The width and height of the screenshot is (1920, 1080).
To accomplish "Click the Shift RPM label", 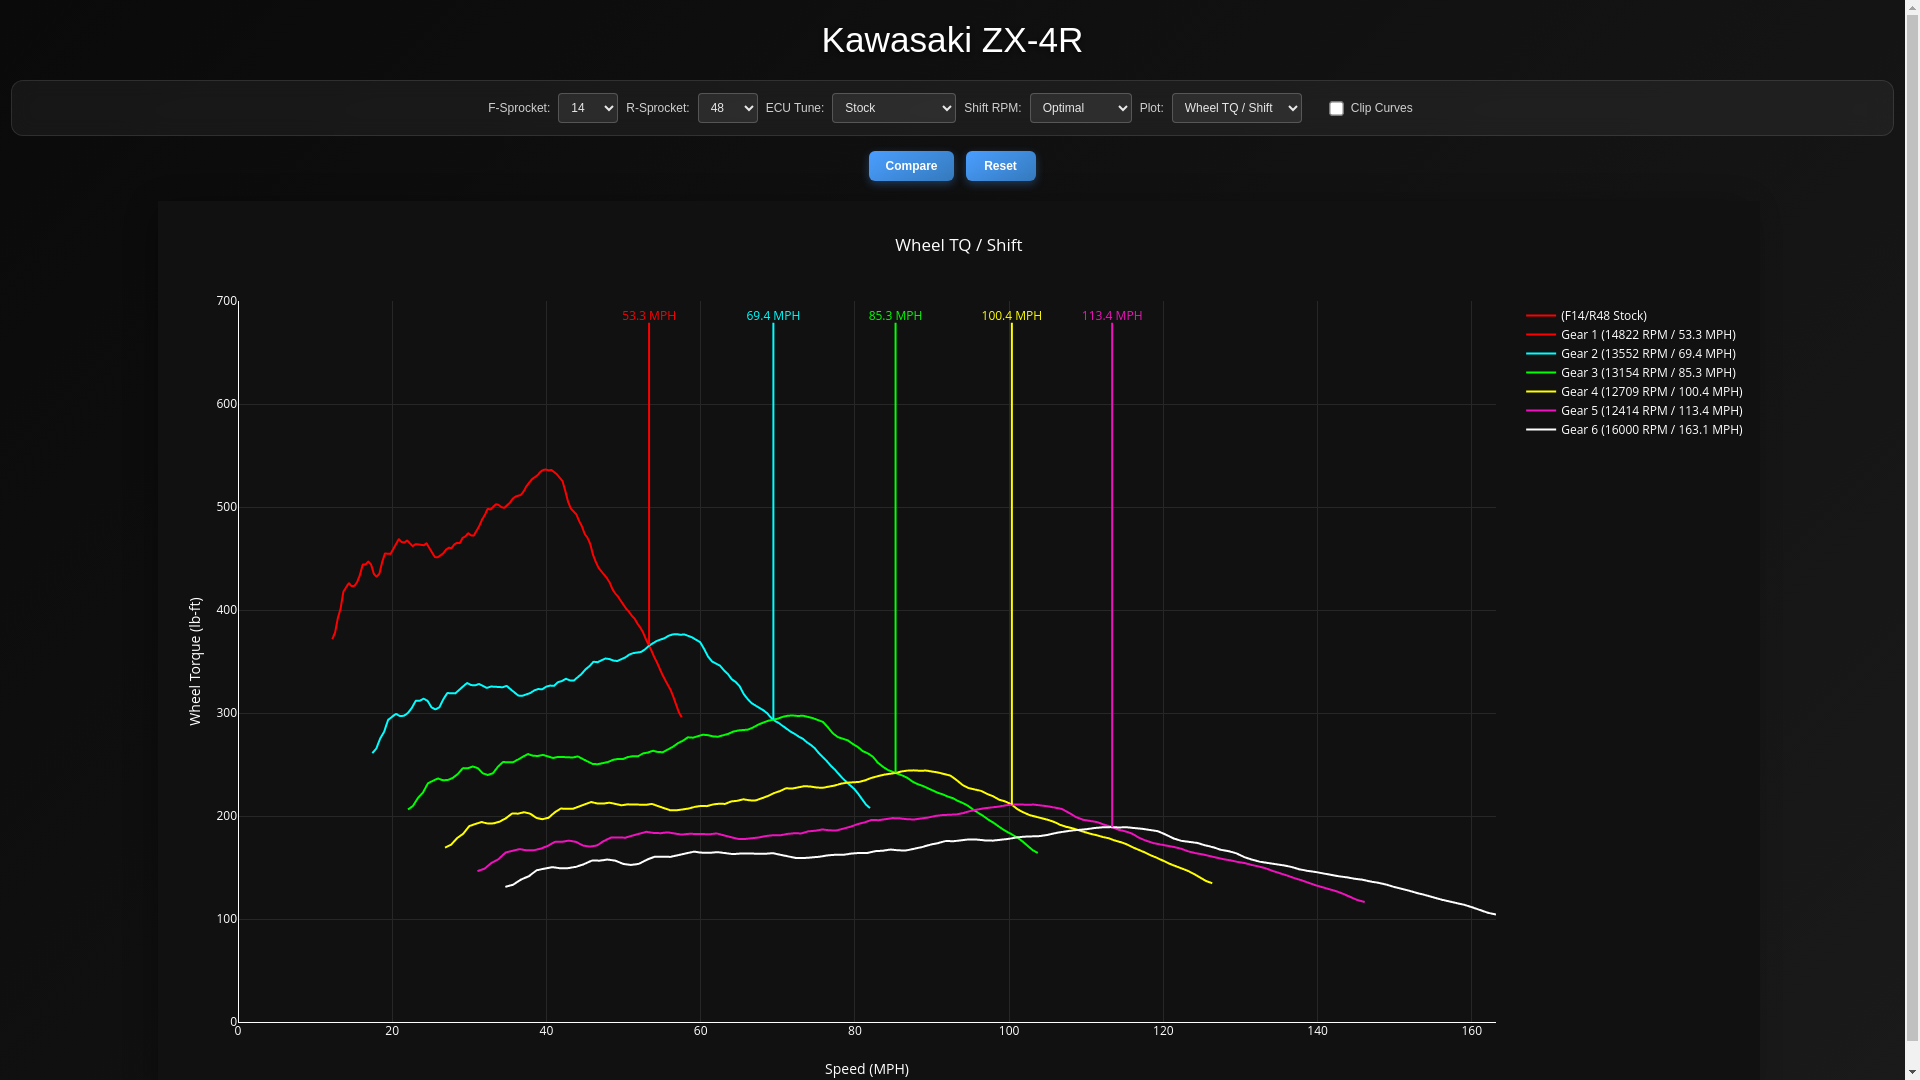I will click(993, 108).
